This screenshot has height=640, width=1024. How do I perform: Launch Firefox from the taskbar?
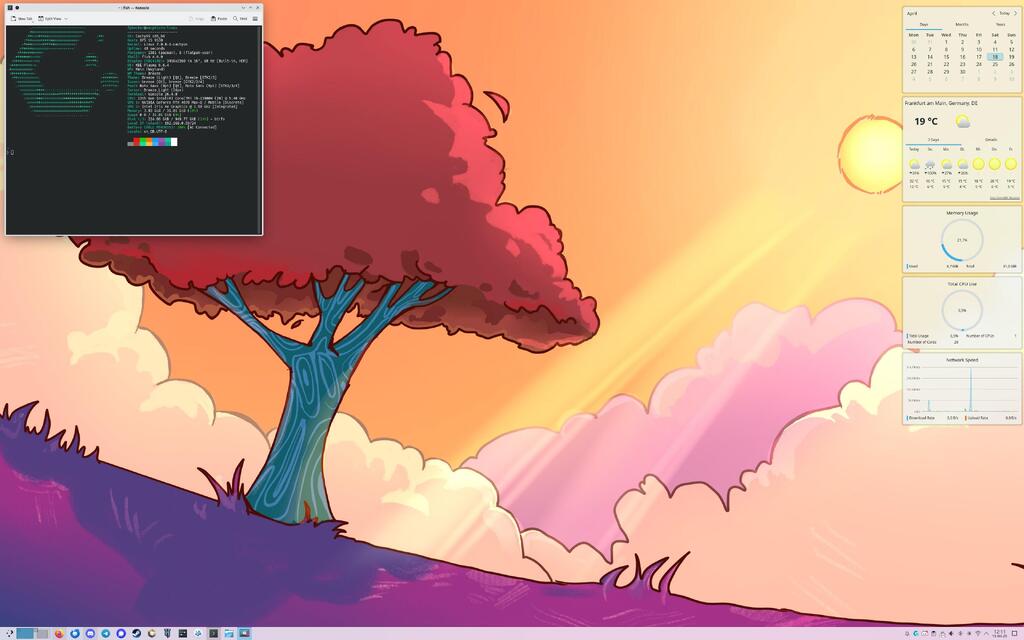point(59,633)
